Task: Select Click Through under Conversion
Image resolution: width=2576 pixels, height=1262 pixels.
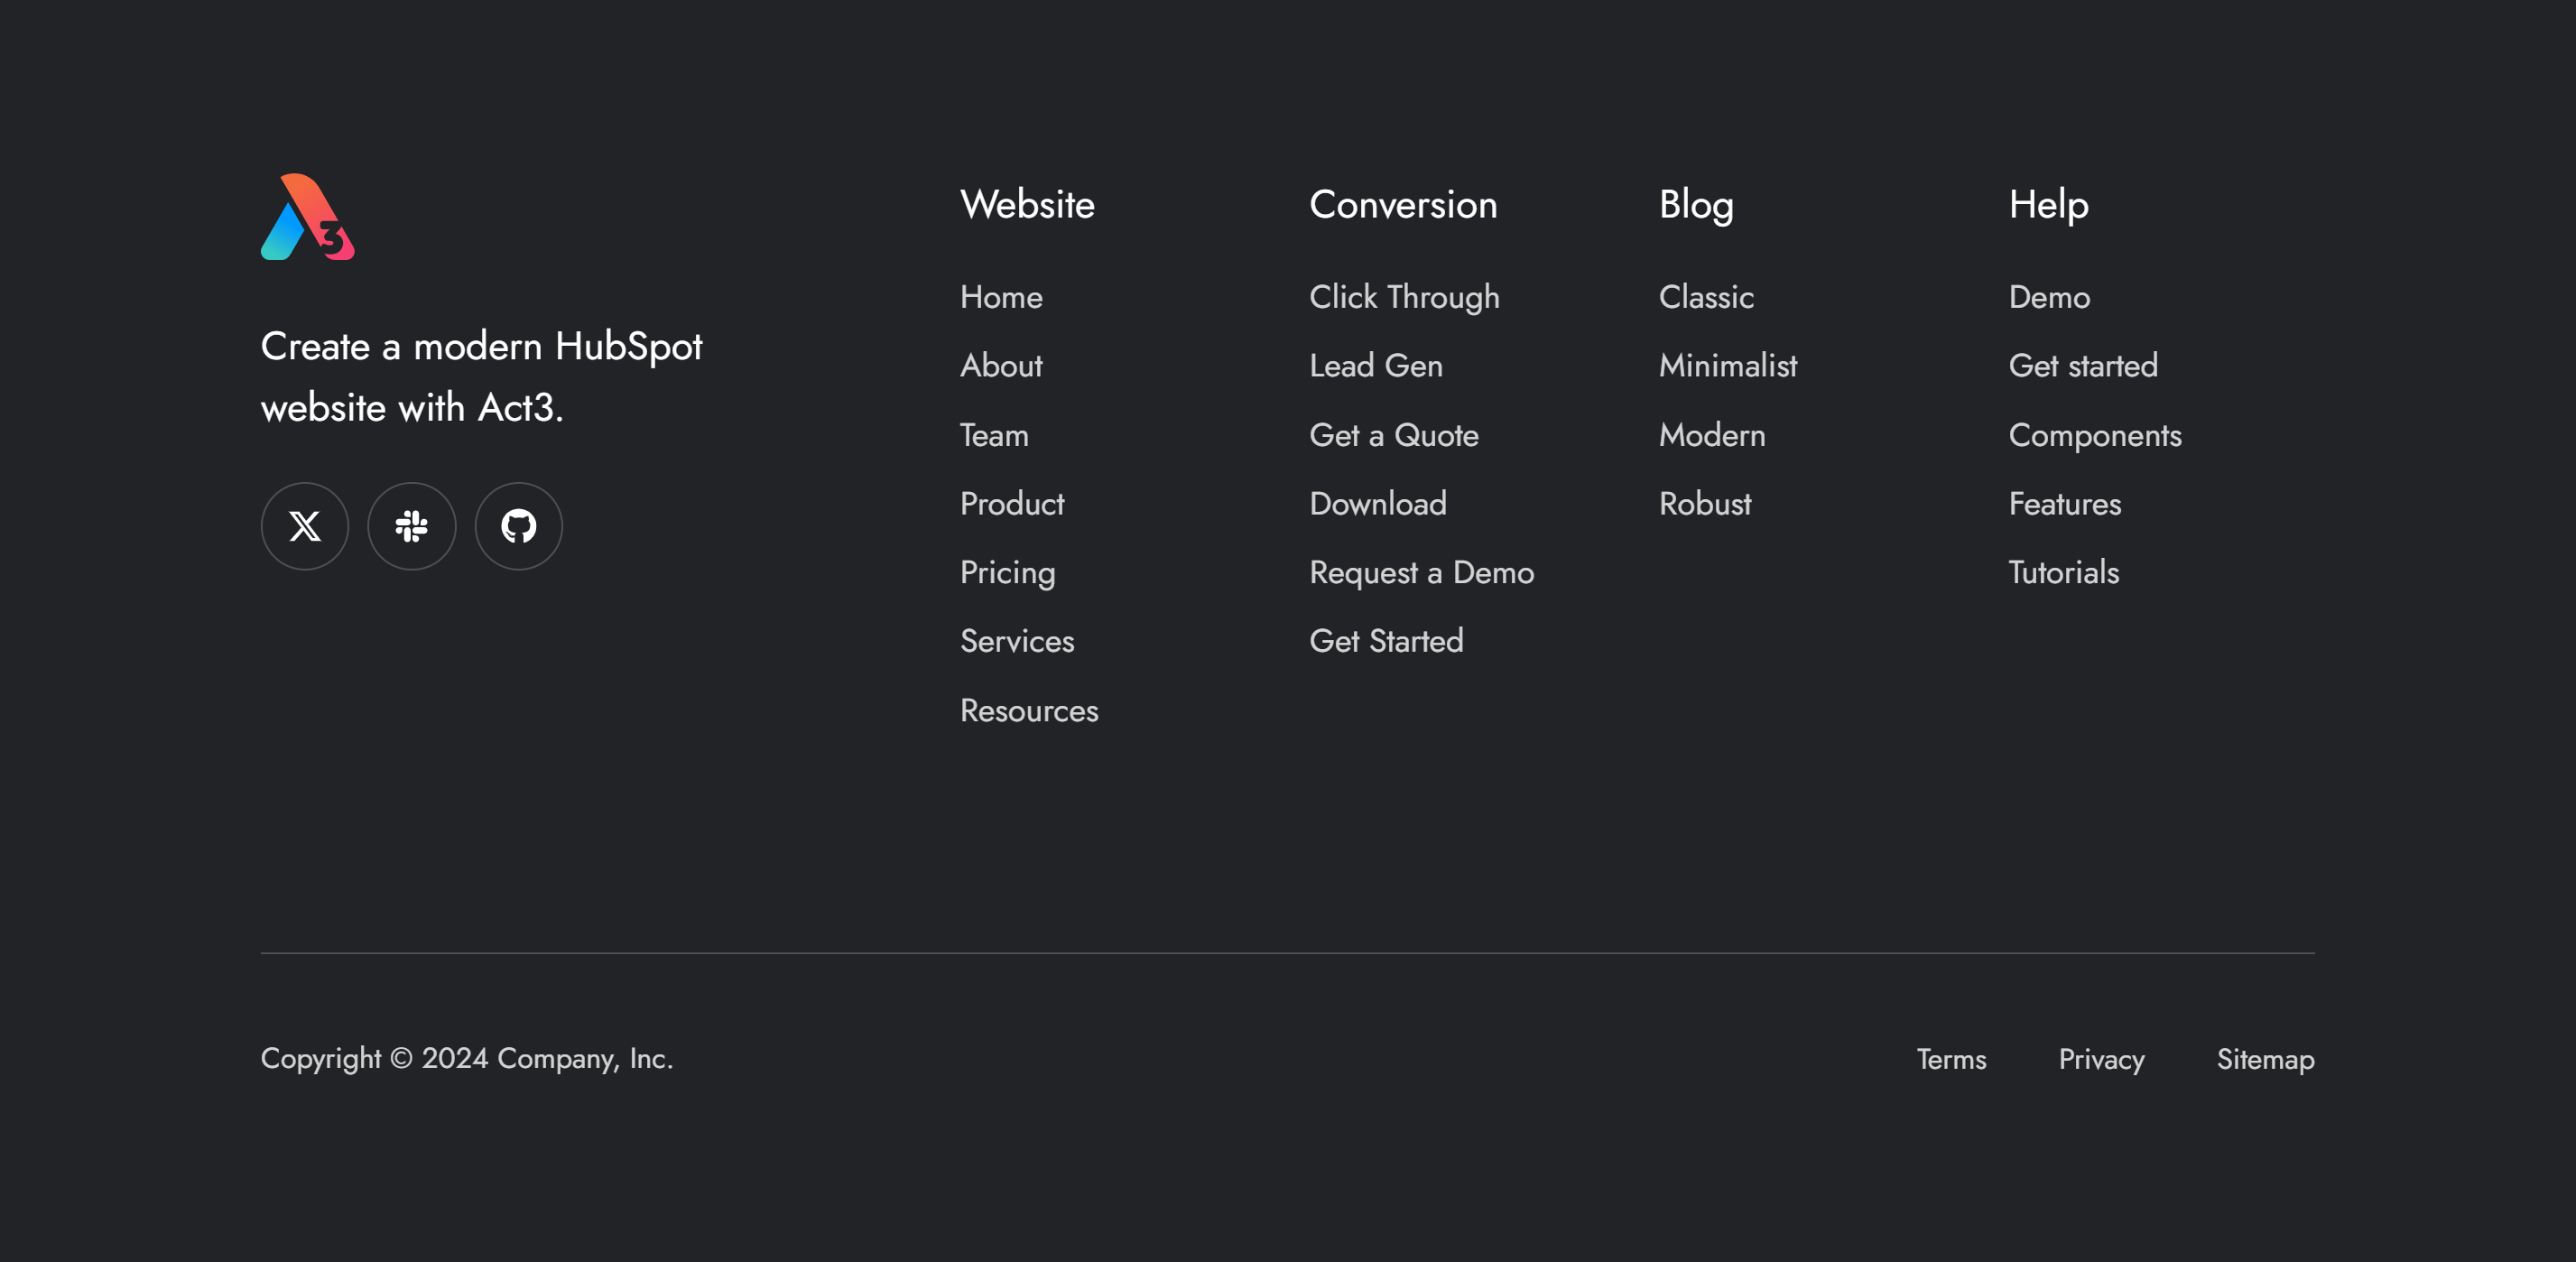Action: coord(1403,297)
